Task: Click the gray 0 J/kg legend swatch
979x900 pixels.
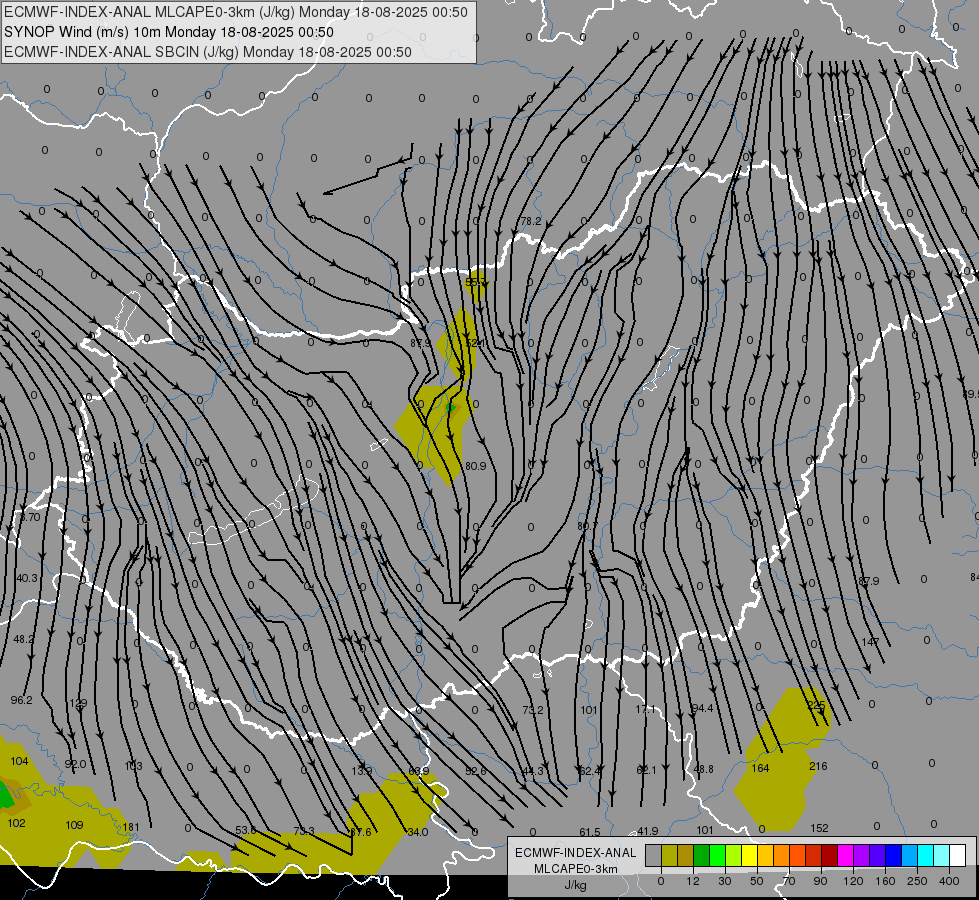Action: (653, 856)
